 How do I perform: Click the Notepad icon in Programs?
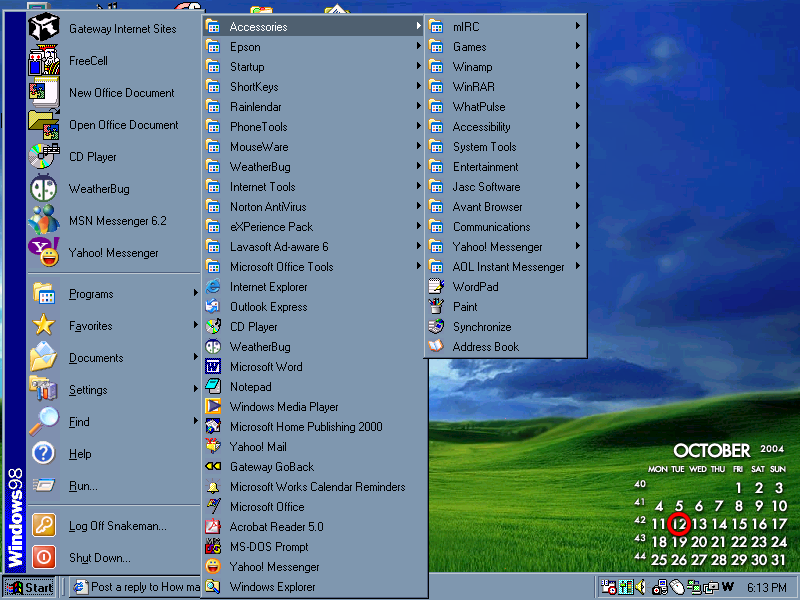(x=213, y=386)
